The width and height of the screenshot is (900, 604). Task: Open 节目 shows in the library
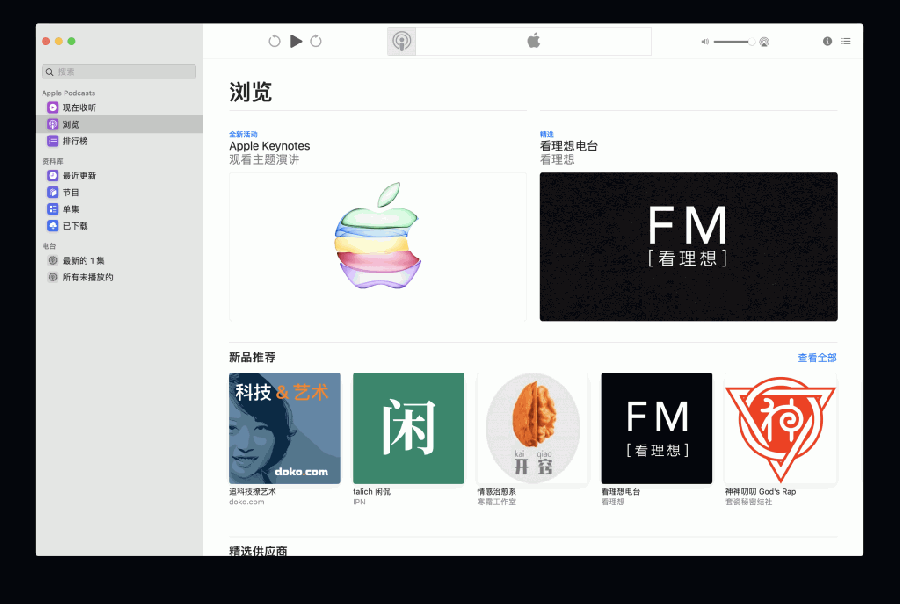coord(119,192)
